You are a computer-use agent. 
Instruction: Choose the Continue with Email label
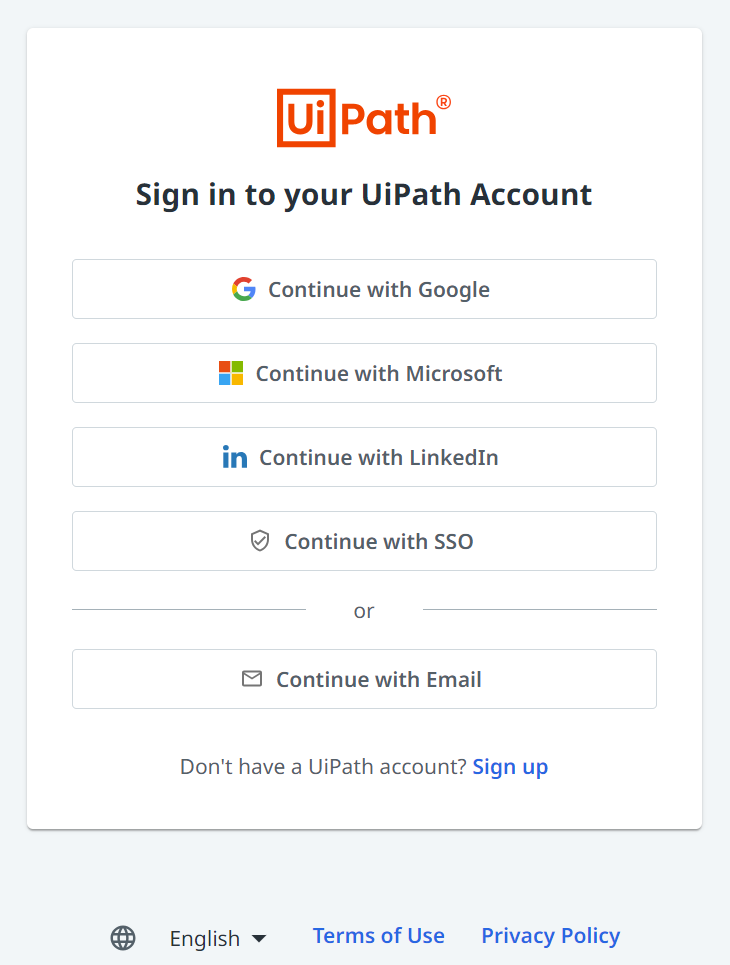[379, 680]
